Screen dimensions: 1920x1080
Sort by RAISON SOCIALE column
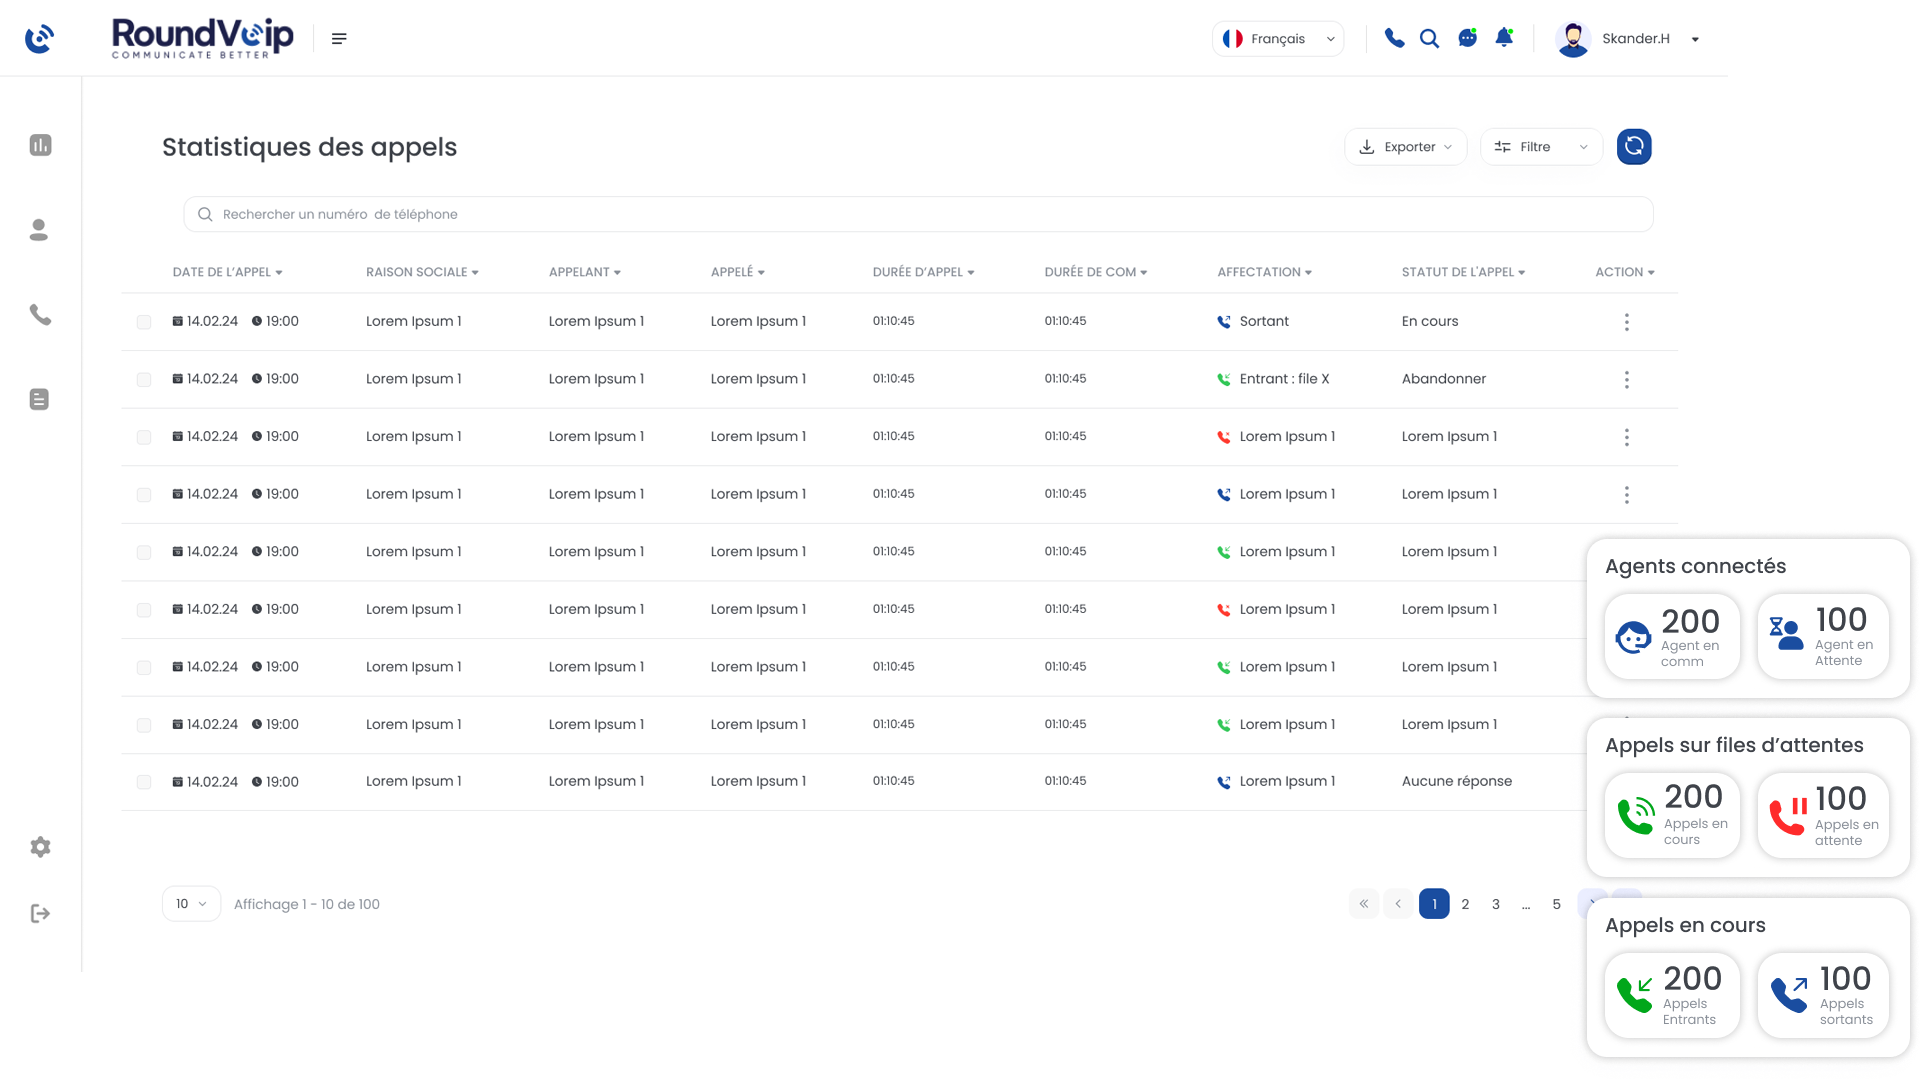[x=422, y=272]
